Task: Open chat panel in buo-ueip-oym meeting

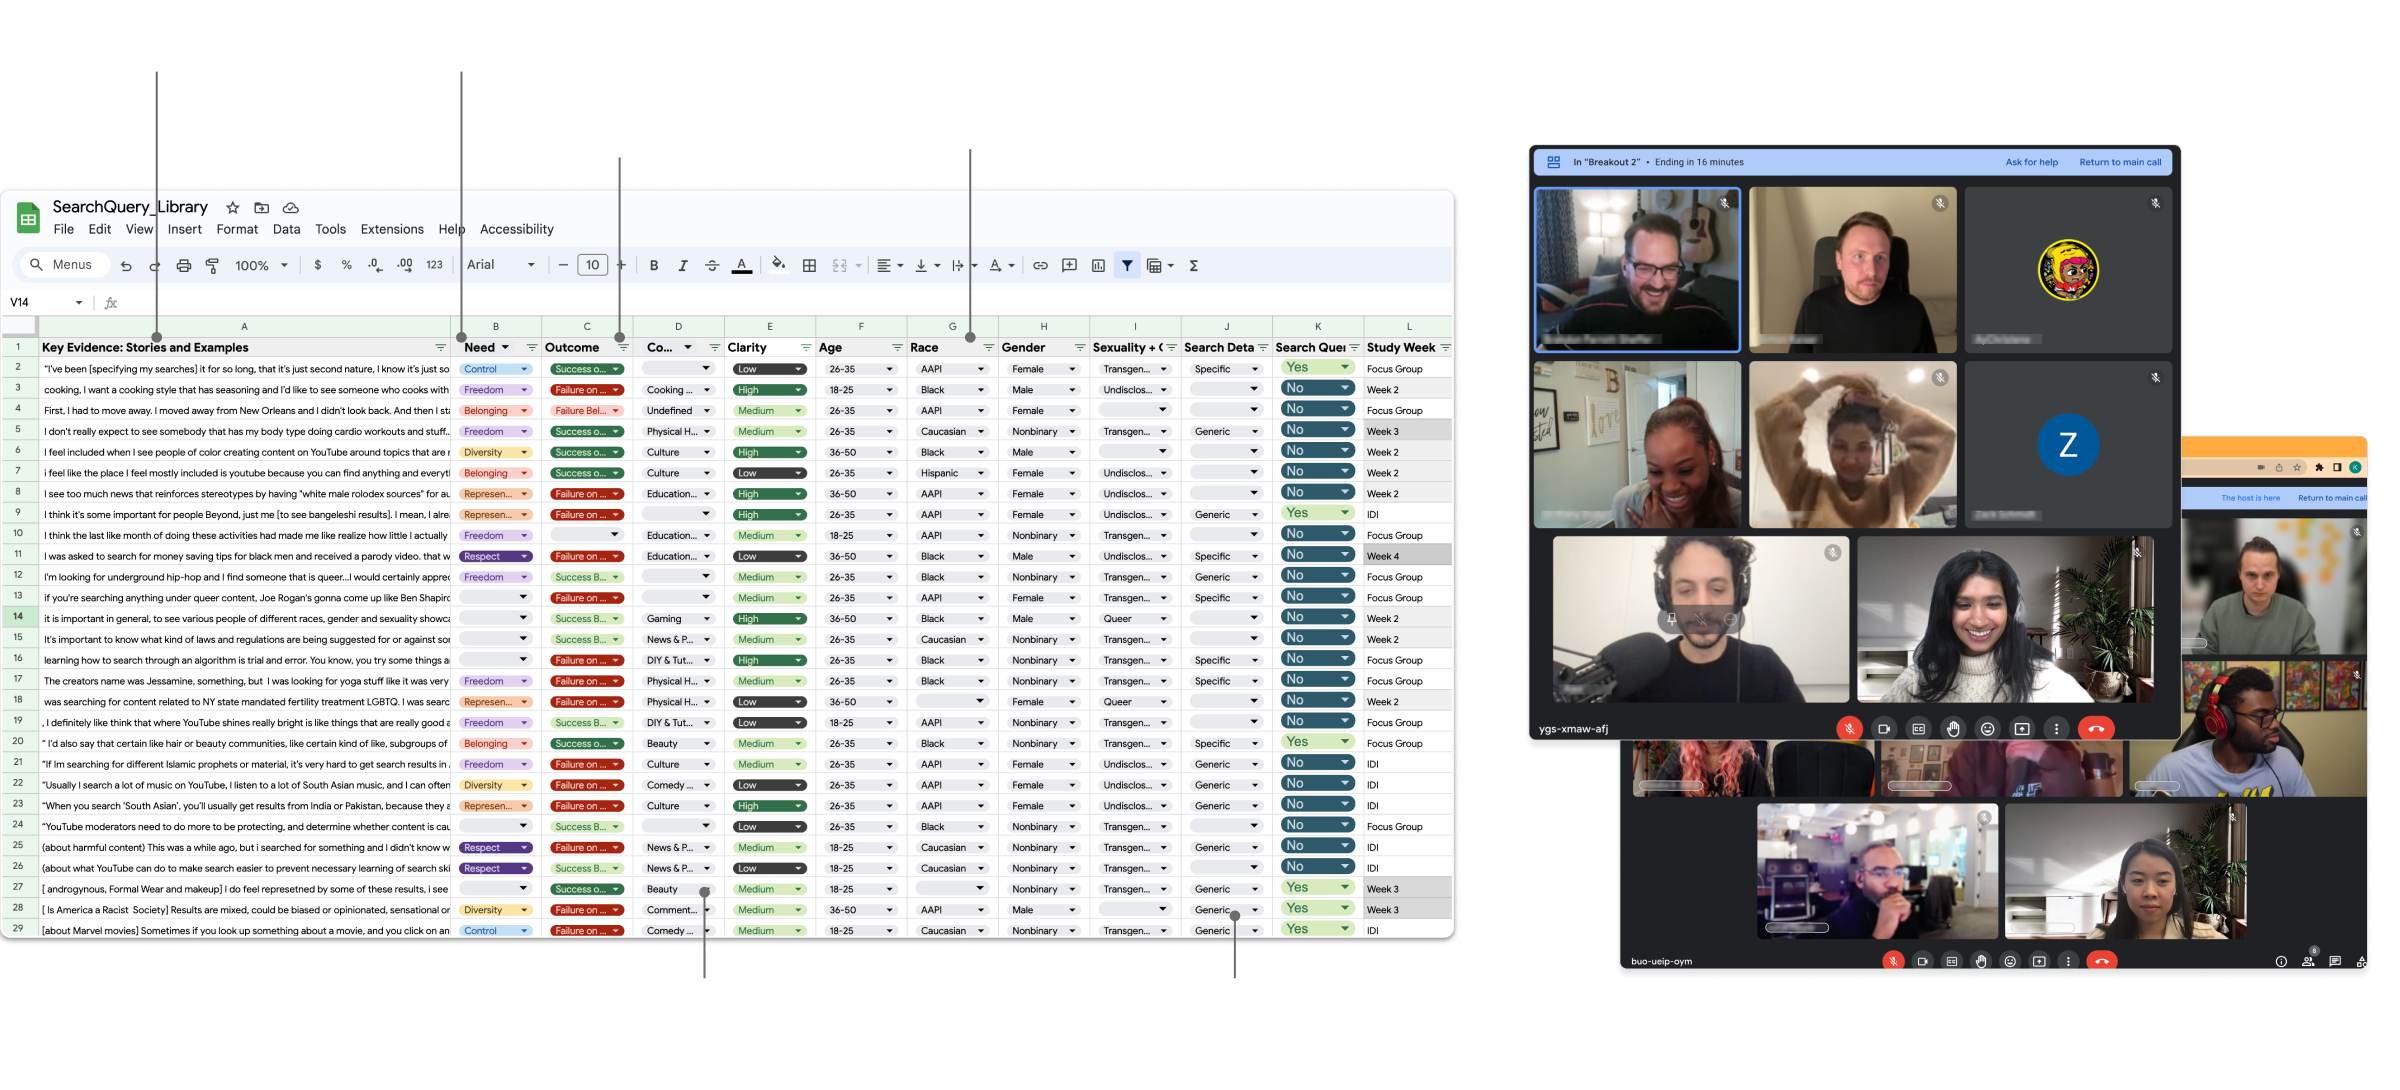Action: (2335, 961)
